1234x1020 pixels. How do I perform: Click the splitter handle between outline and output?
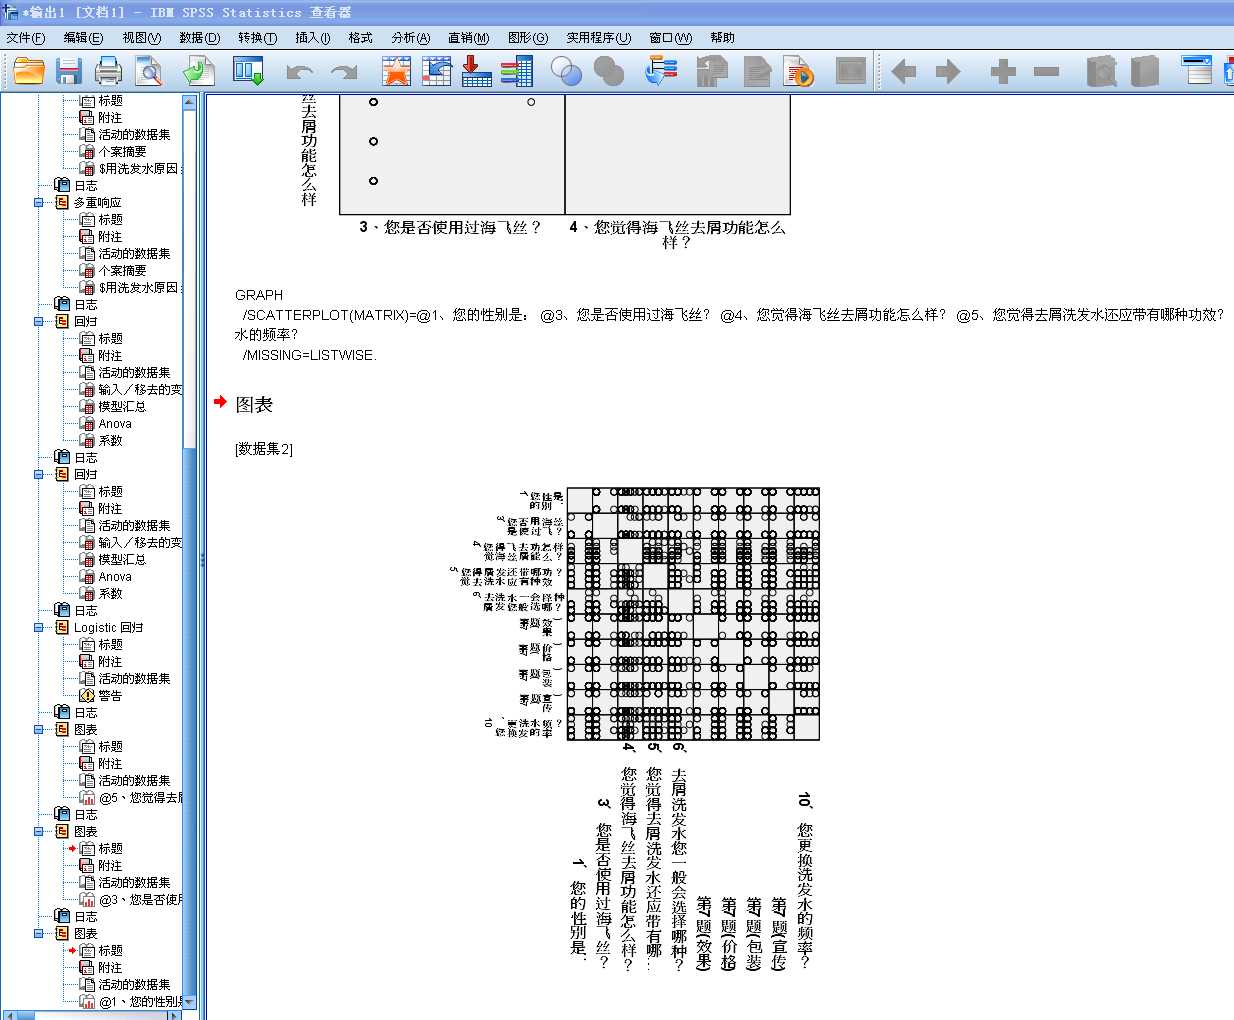pos(202,559)
